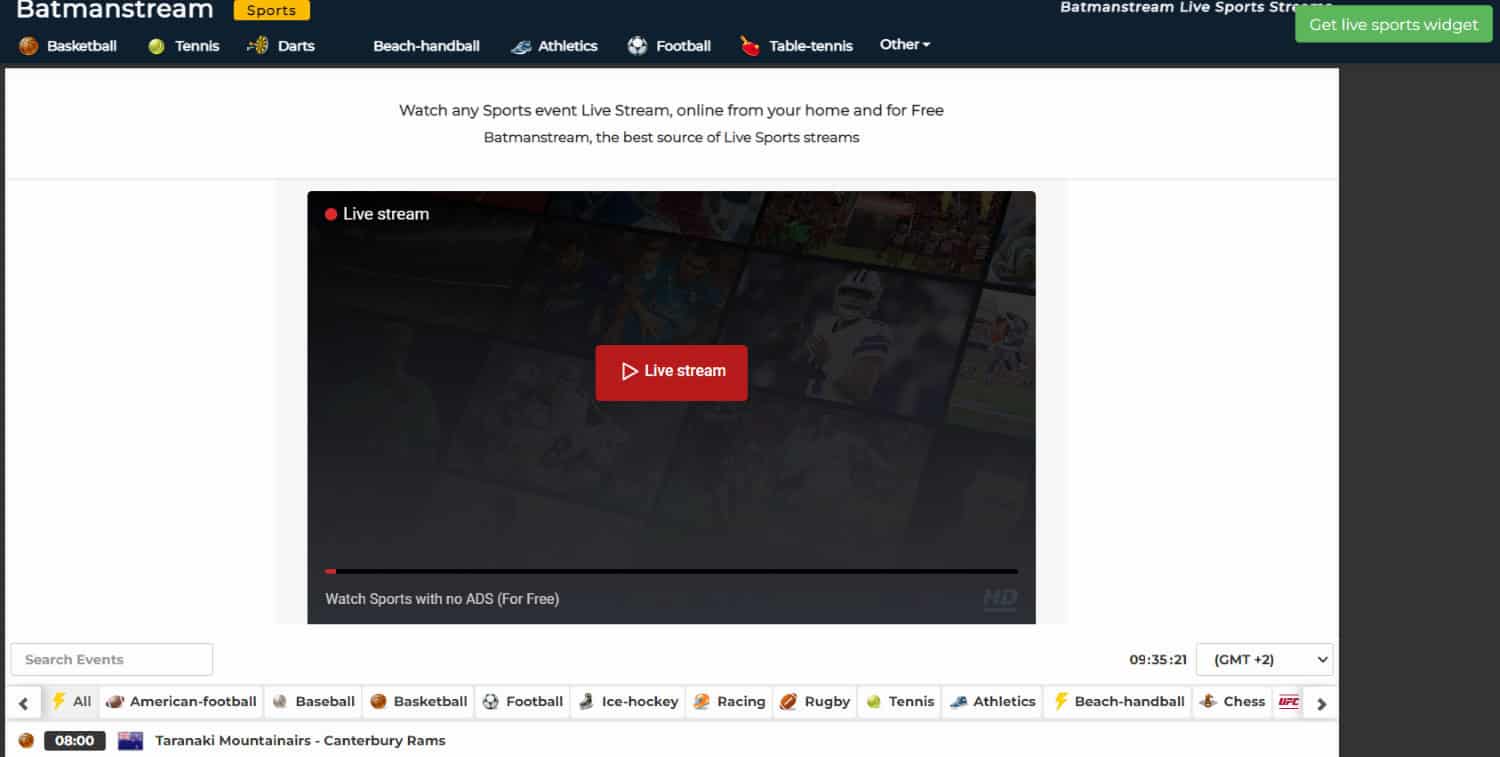The width and height of the screenshot is (1500, 757).
Task: Click the HD badge in the video player
Action: coord(1000,599)
